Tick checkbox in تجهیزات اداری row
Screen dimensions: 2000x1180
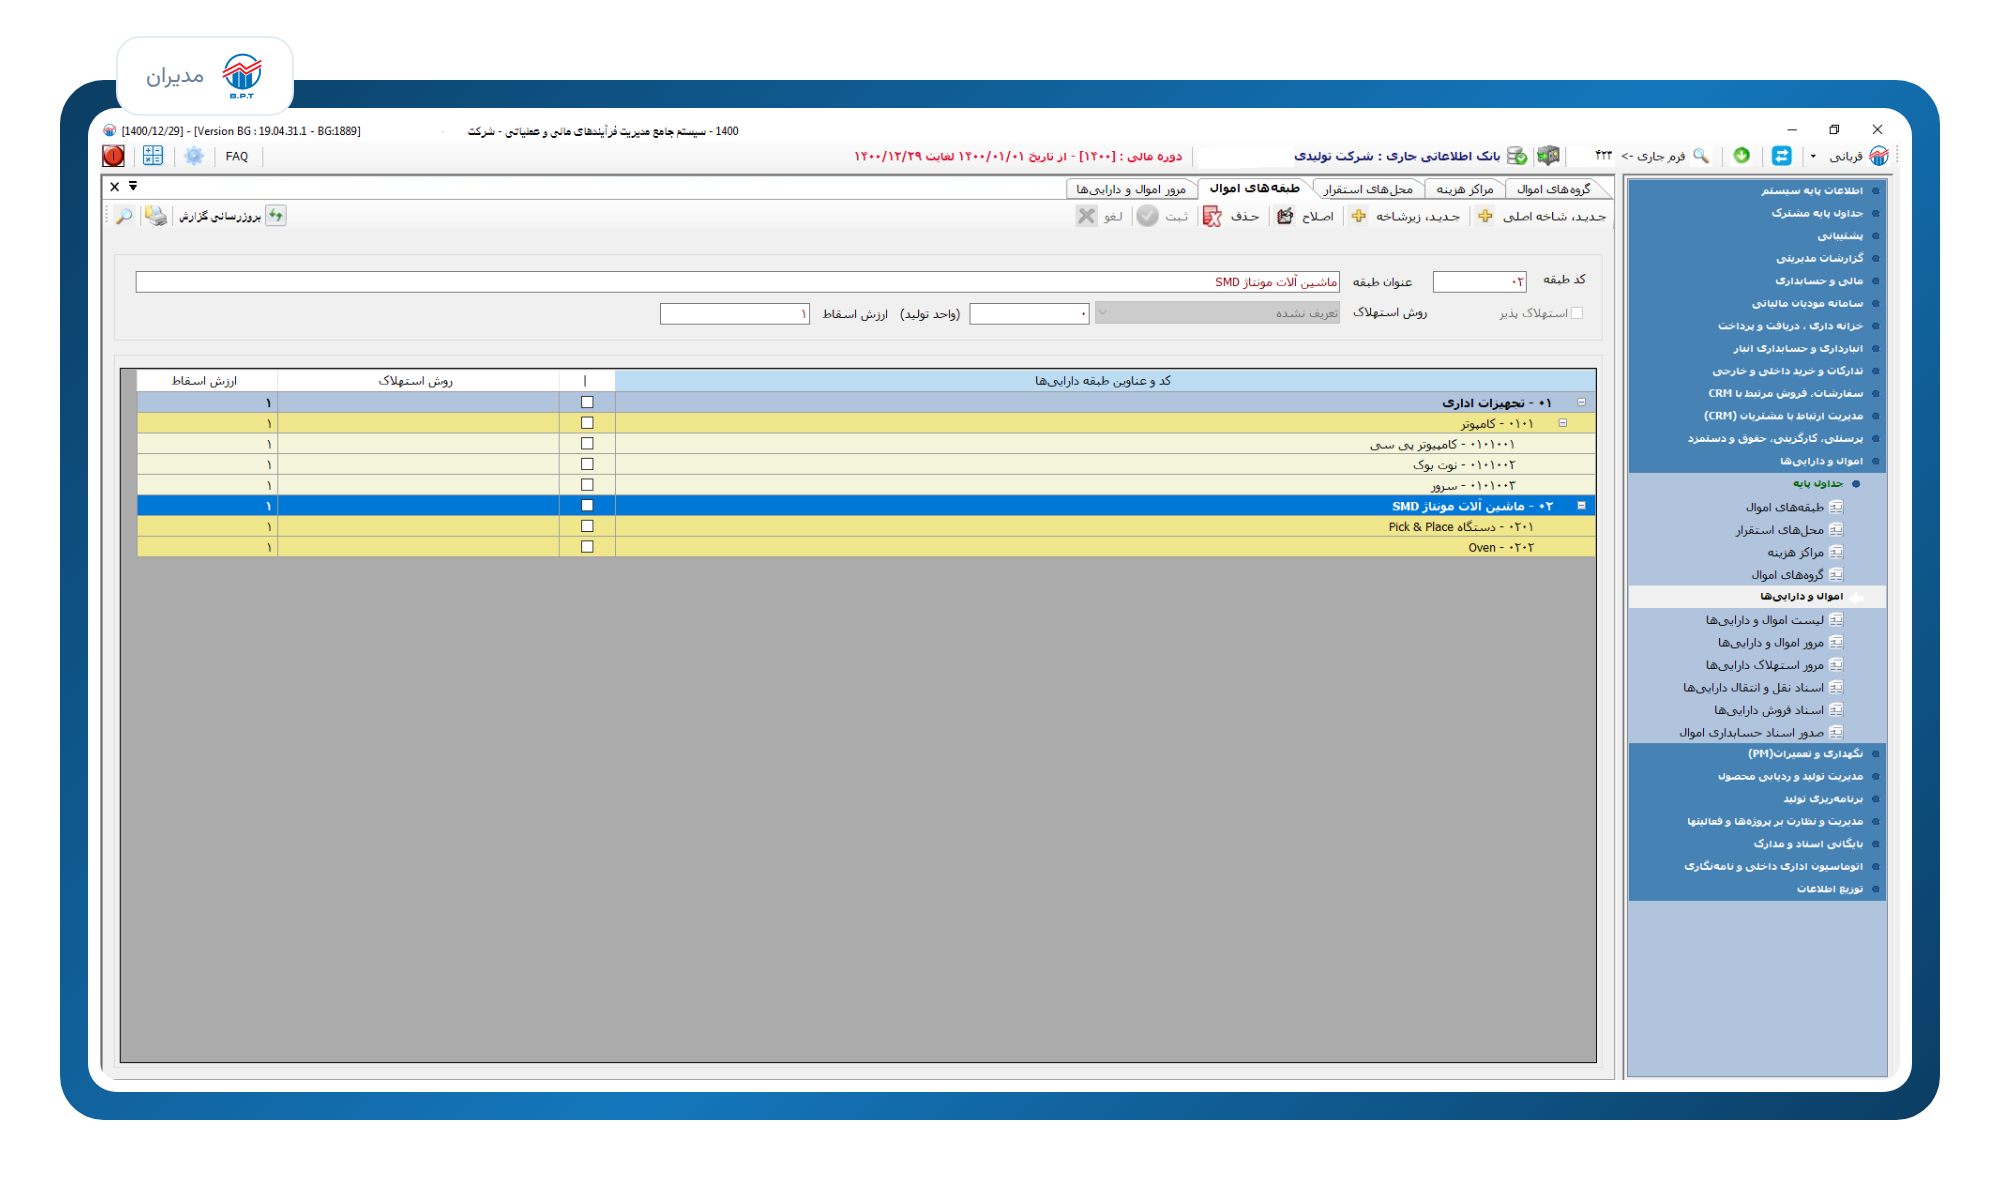(587, 402)
